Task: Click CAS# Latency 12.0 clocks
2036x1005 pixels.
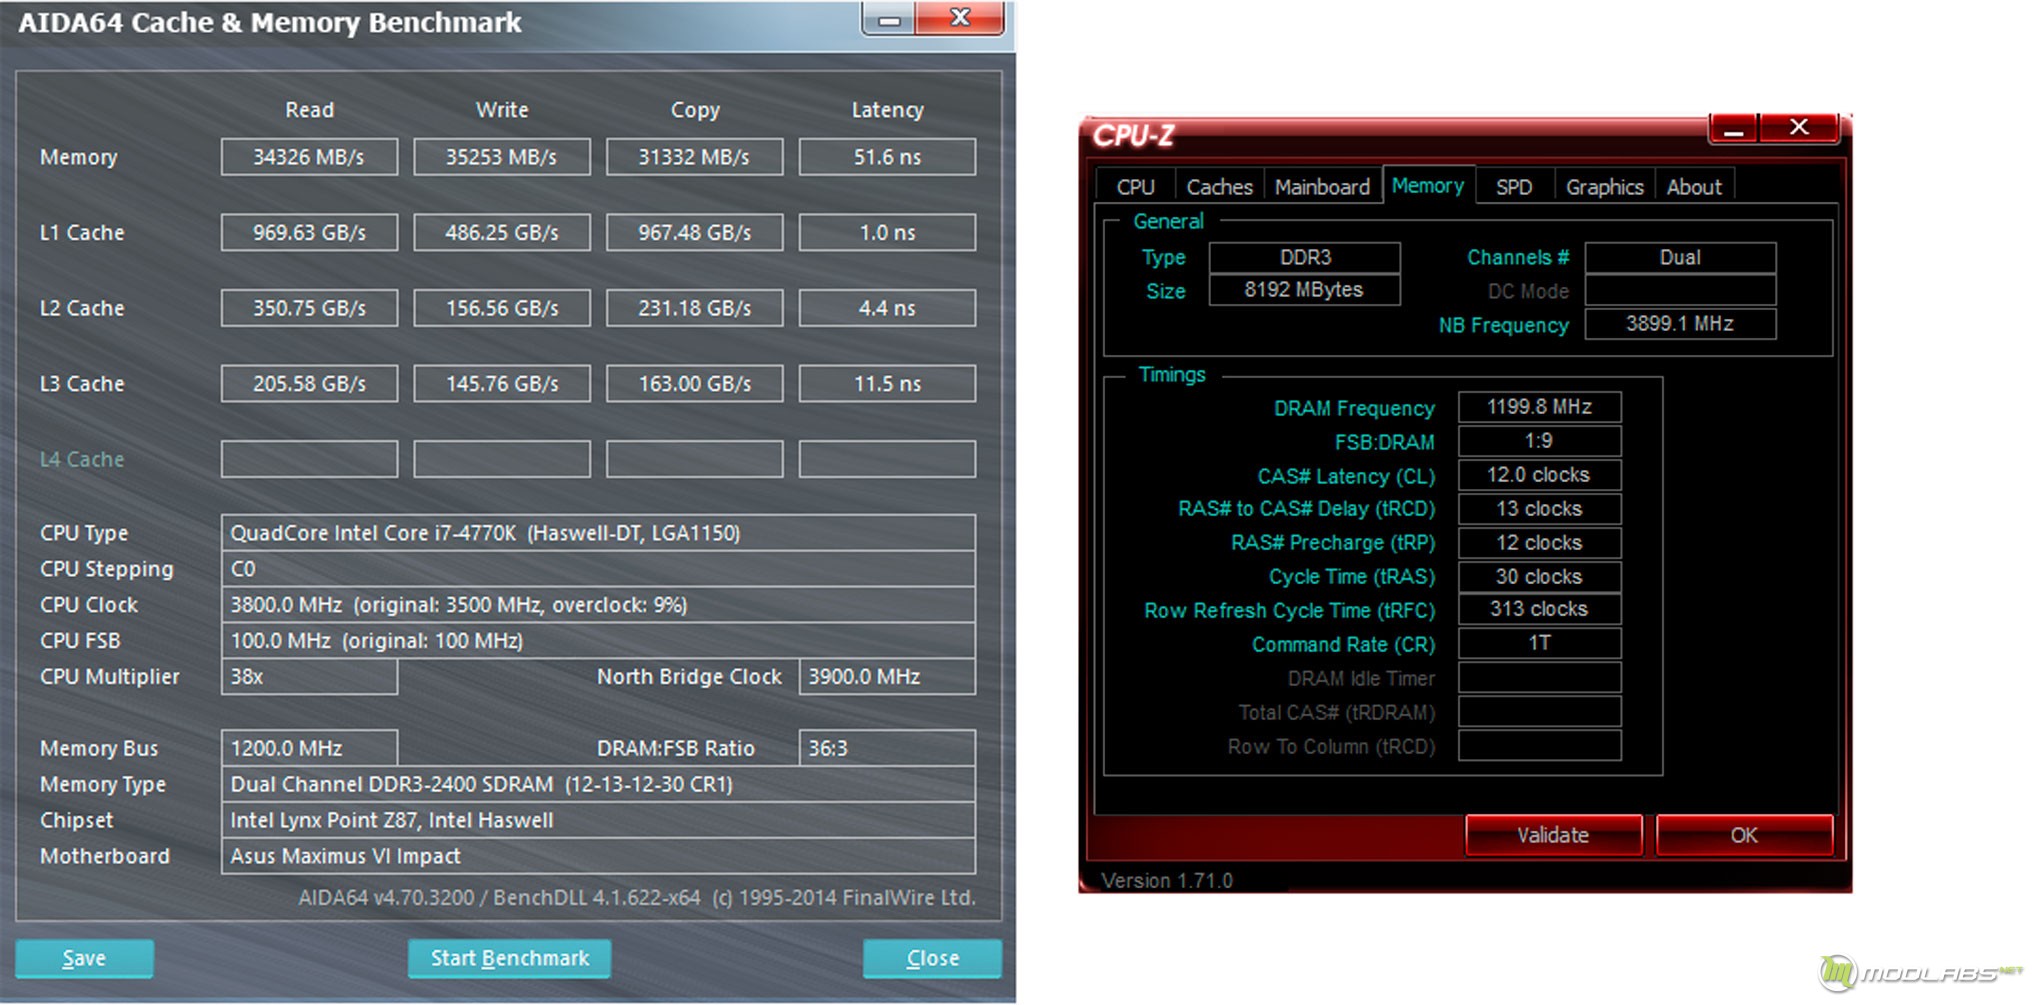Action: click(x=1539, y=475)
